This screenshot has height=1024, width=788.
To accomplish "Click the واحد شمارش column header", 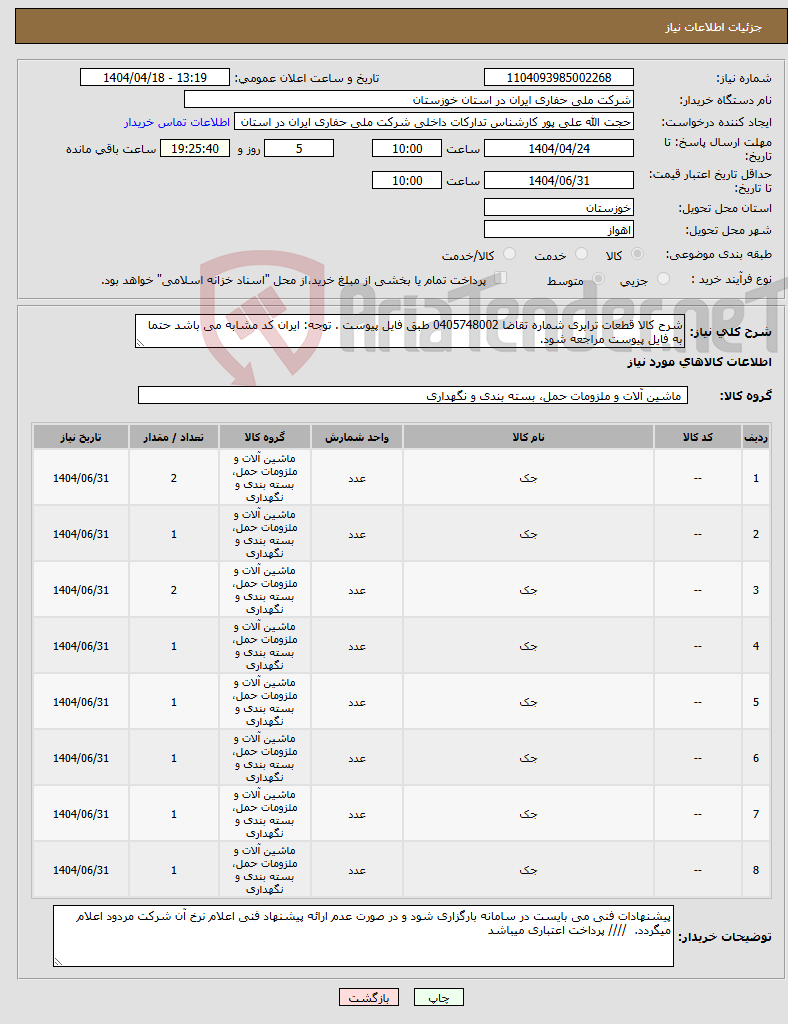I will 356,437.
